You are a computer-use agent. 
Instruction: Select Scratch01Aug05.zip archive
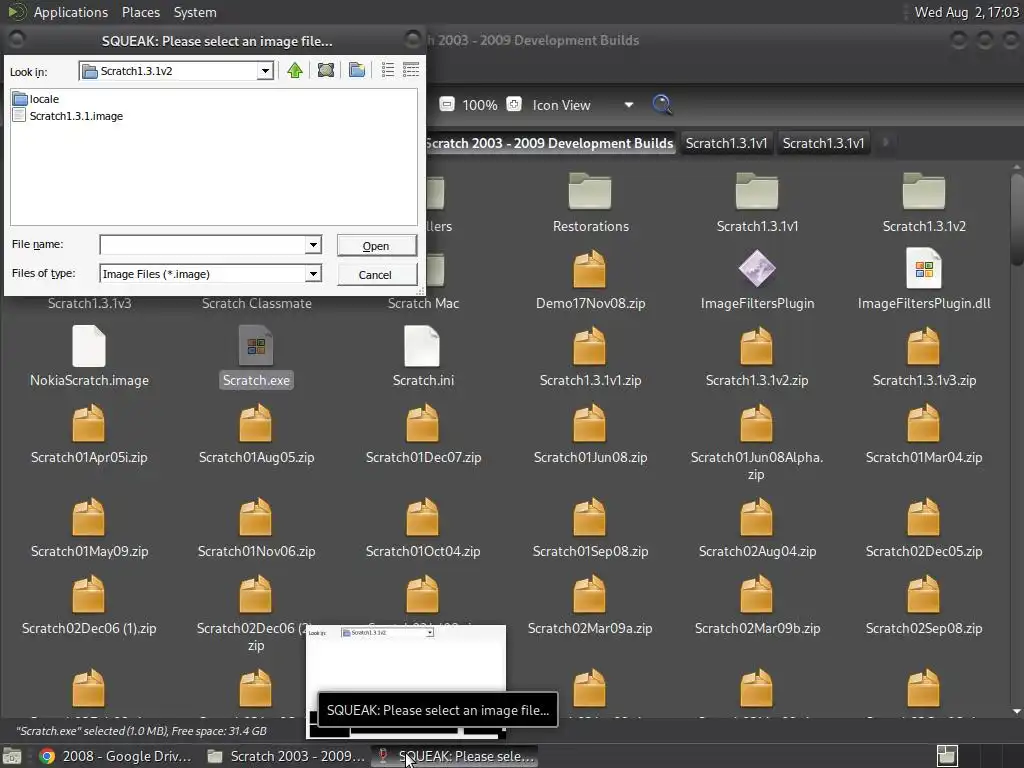(x=256, y=434)
